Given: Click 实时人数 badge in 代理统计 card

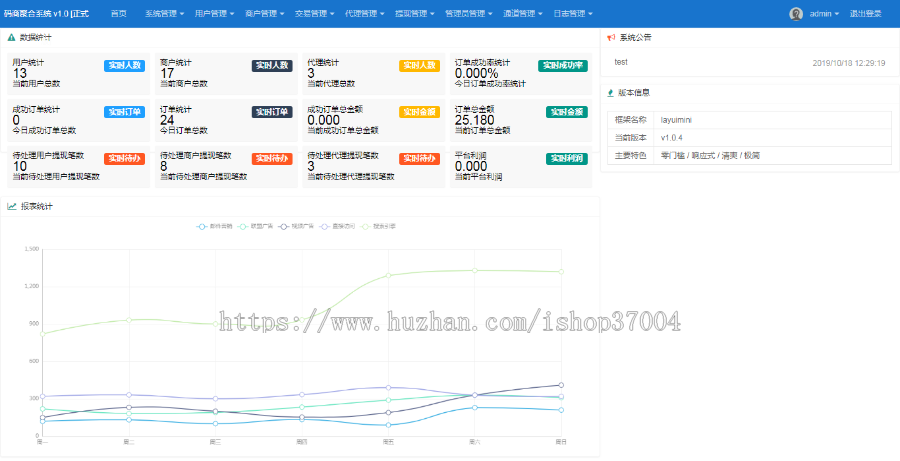Looking at the screenshot, I should pyautogui.click(x=420, y=65).
